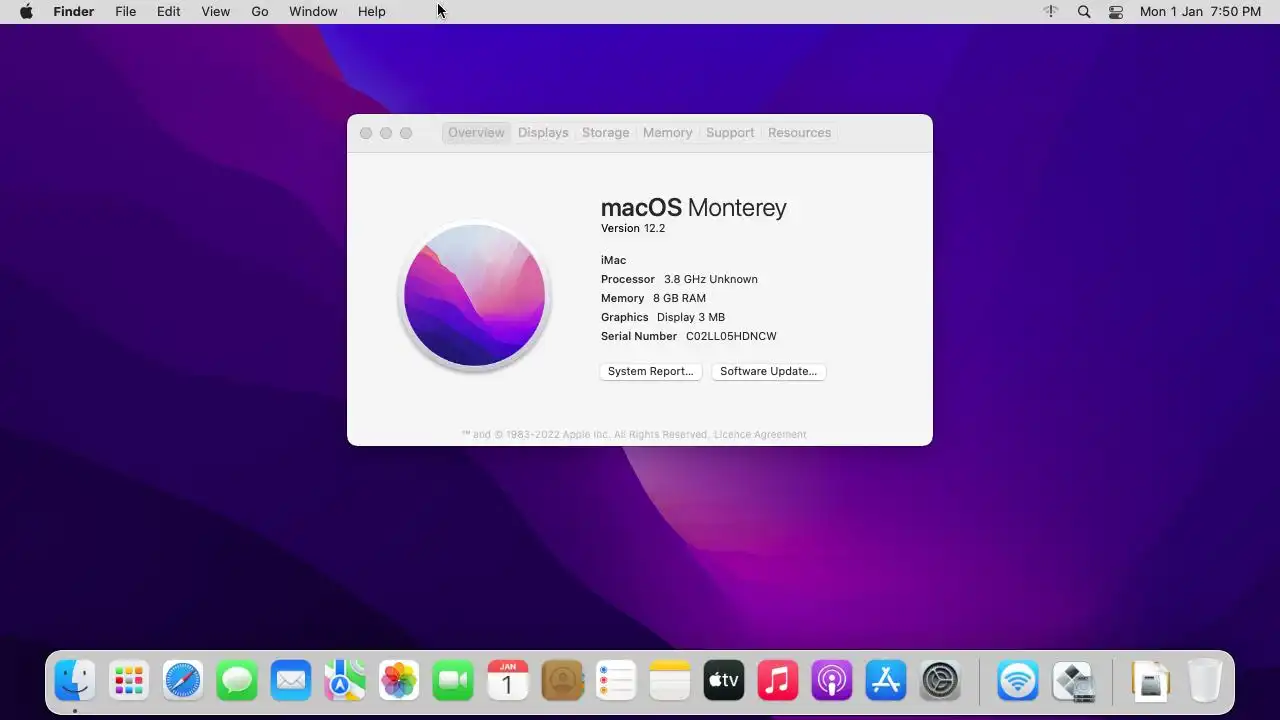Open the Licence Agreement link
This screenshot has height=720, width=1280.
pyautogui.click(x=760, y=435)
